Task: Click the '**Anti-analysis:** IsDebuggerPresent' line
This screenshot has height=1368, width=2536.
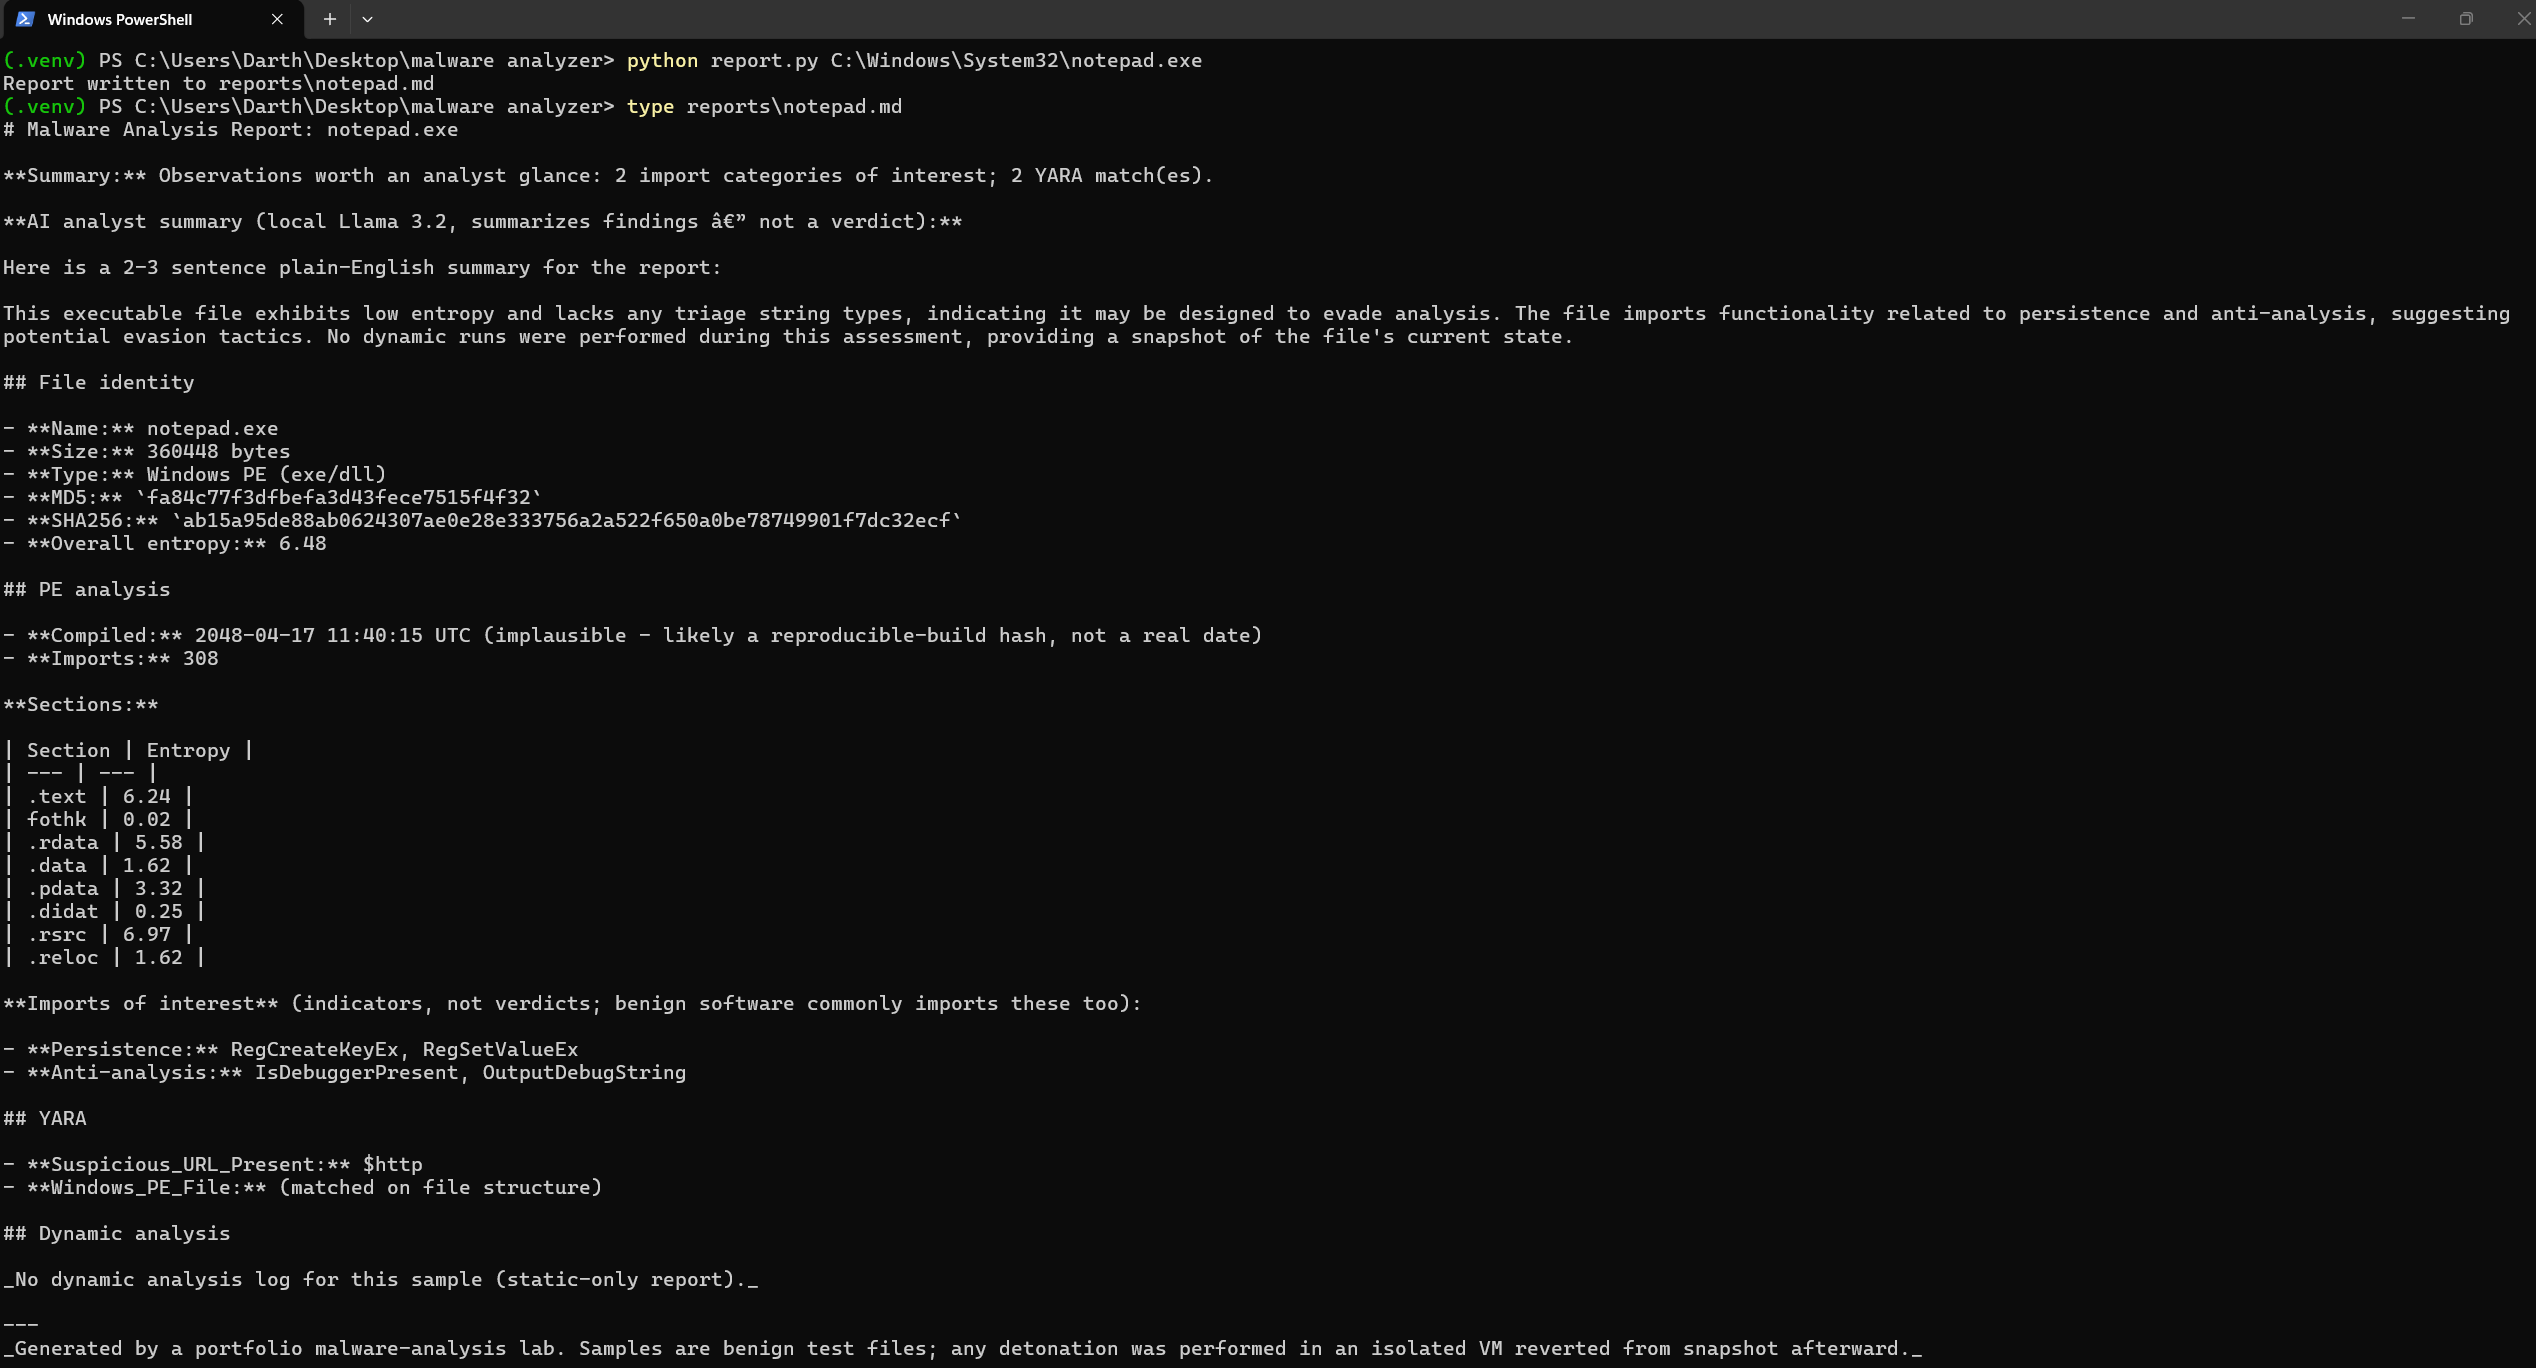Action: tap(345, 1073)
